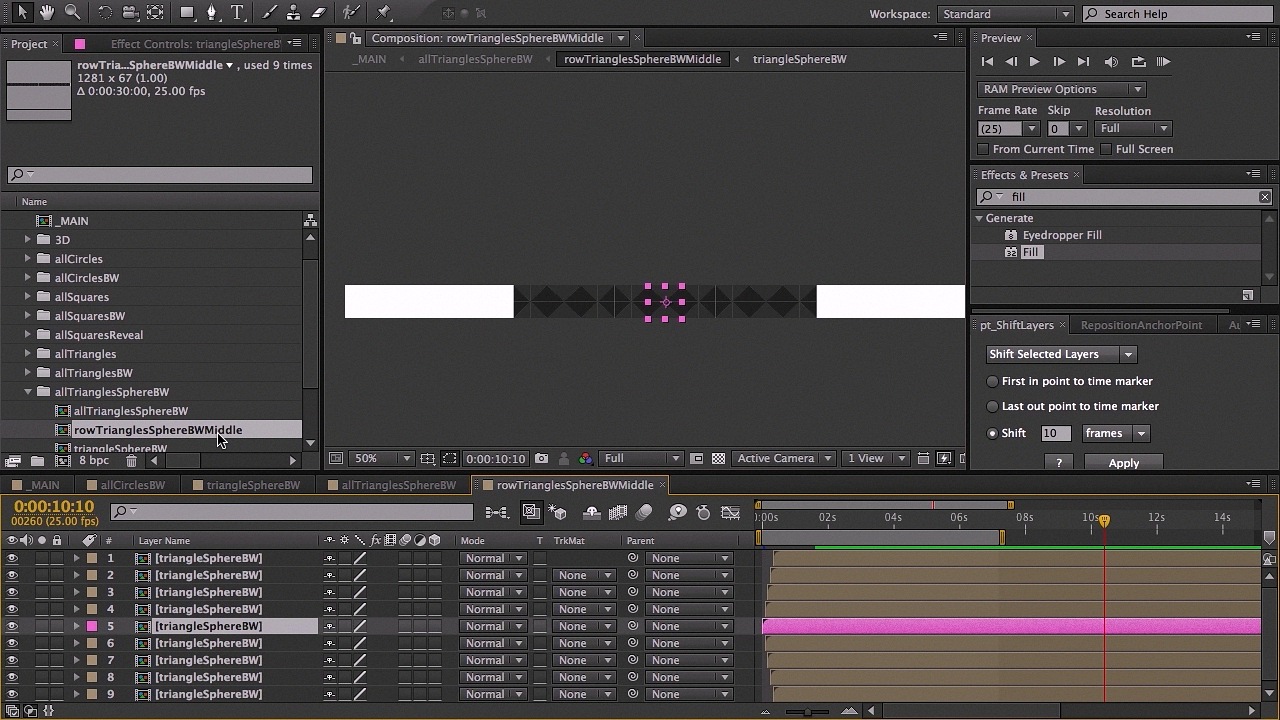Open preview Resolution Full dropdown
The width and height of the screenshot is (1280, 720).
(x=1132, y=128)
